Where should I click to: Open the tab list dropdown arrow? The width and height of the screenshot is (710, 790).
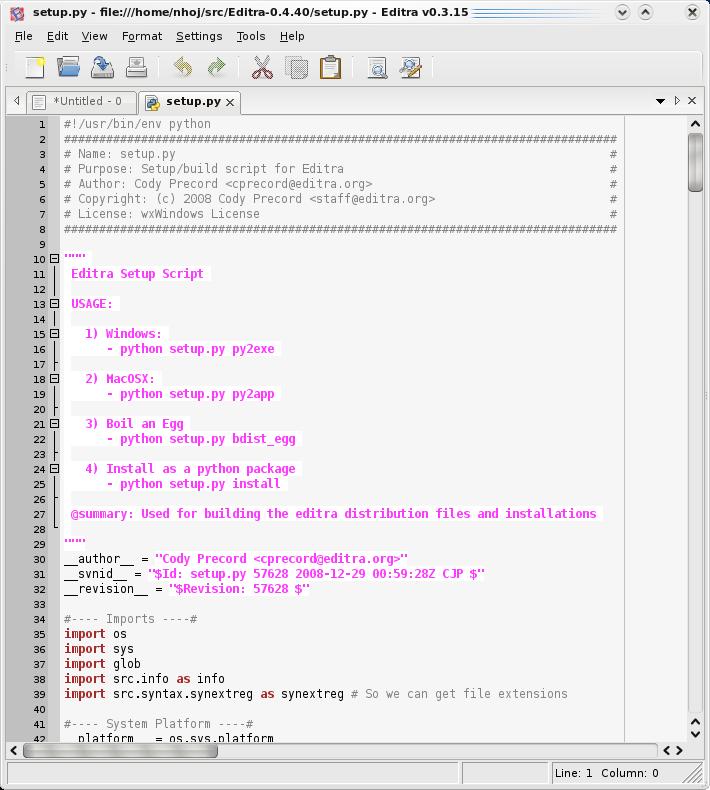(x=661, y=101)
